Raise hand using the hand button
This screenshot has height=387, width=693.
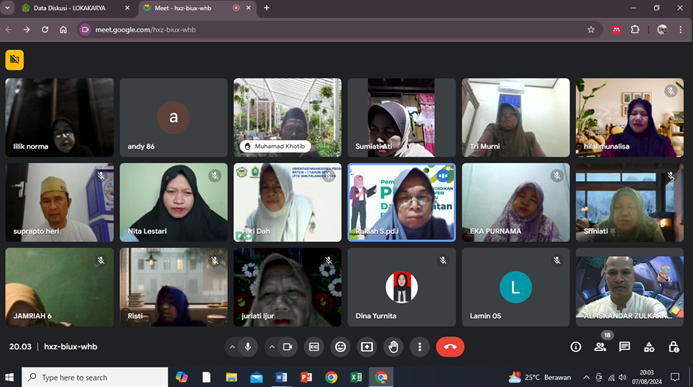pos(393,347)
